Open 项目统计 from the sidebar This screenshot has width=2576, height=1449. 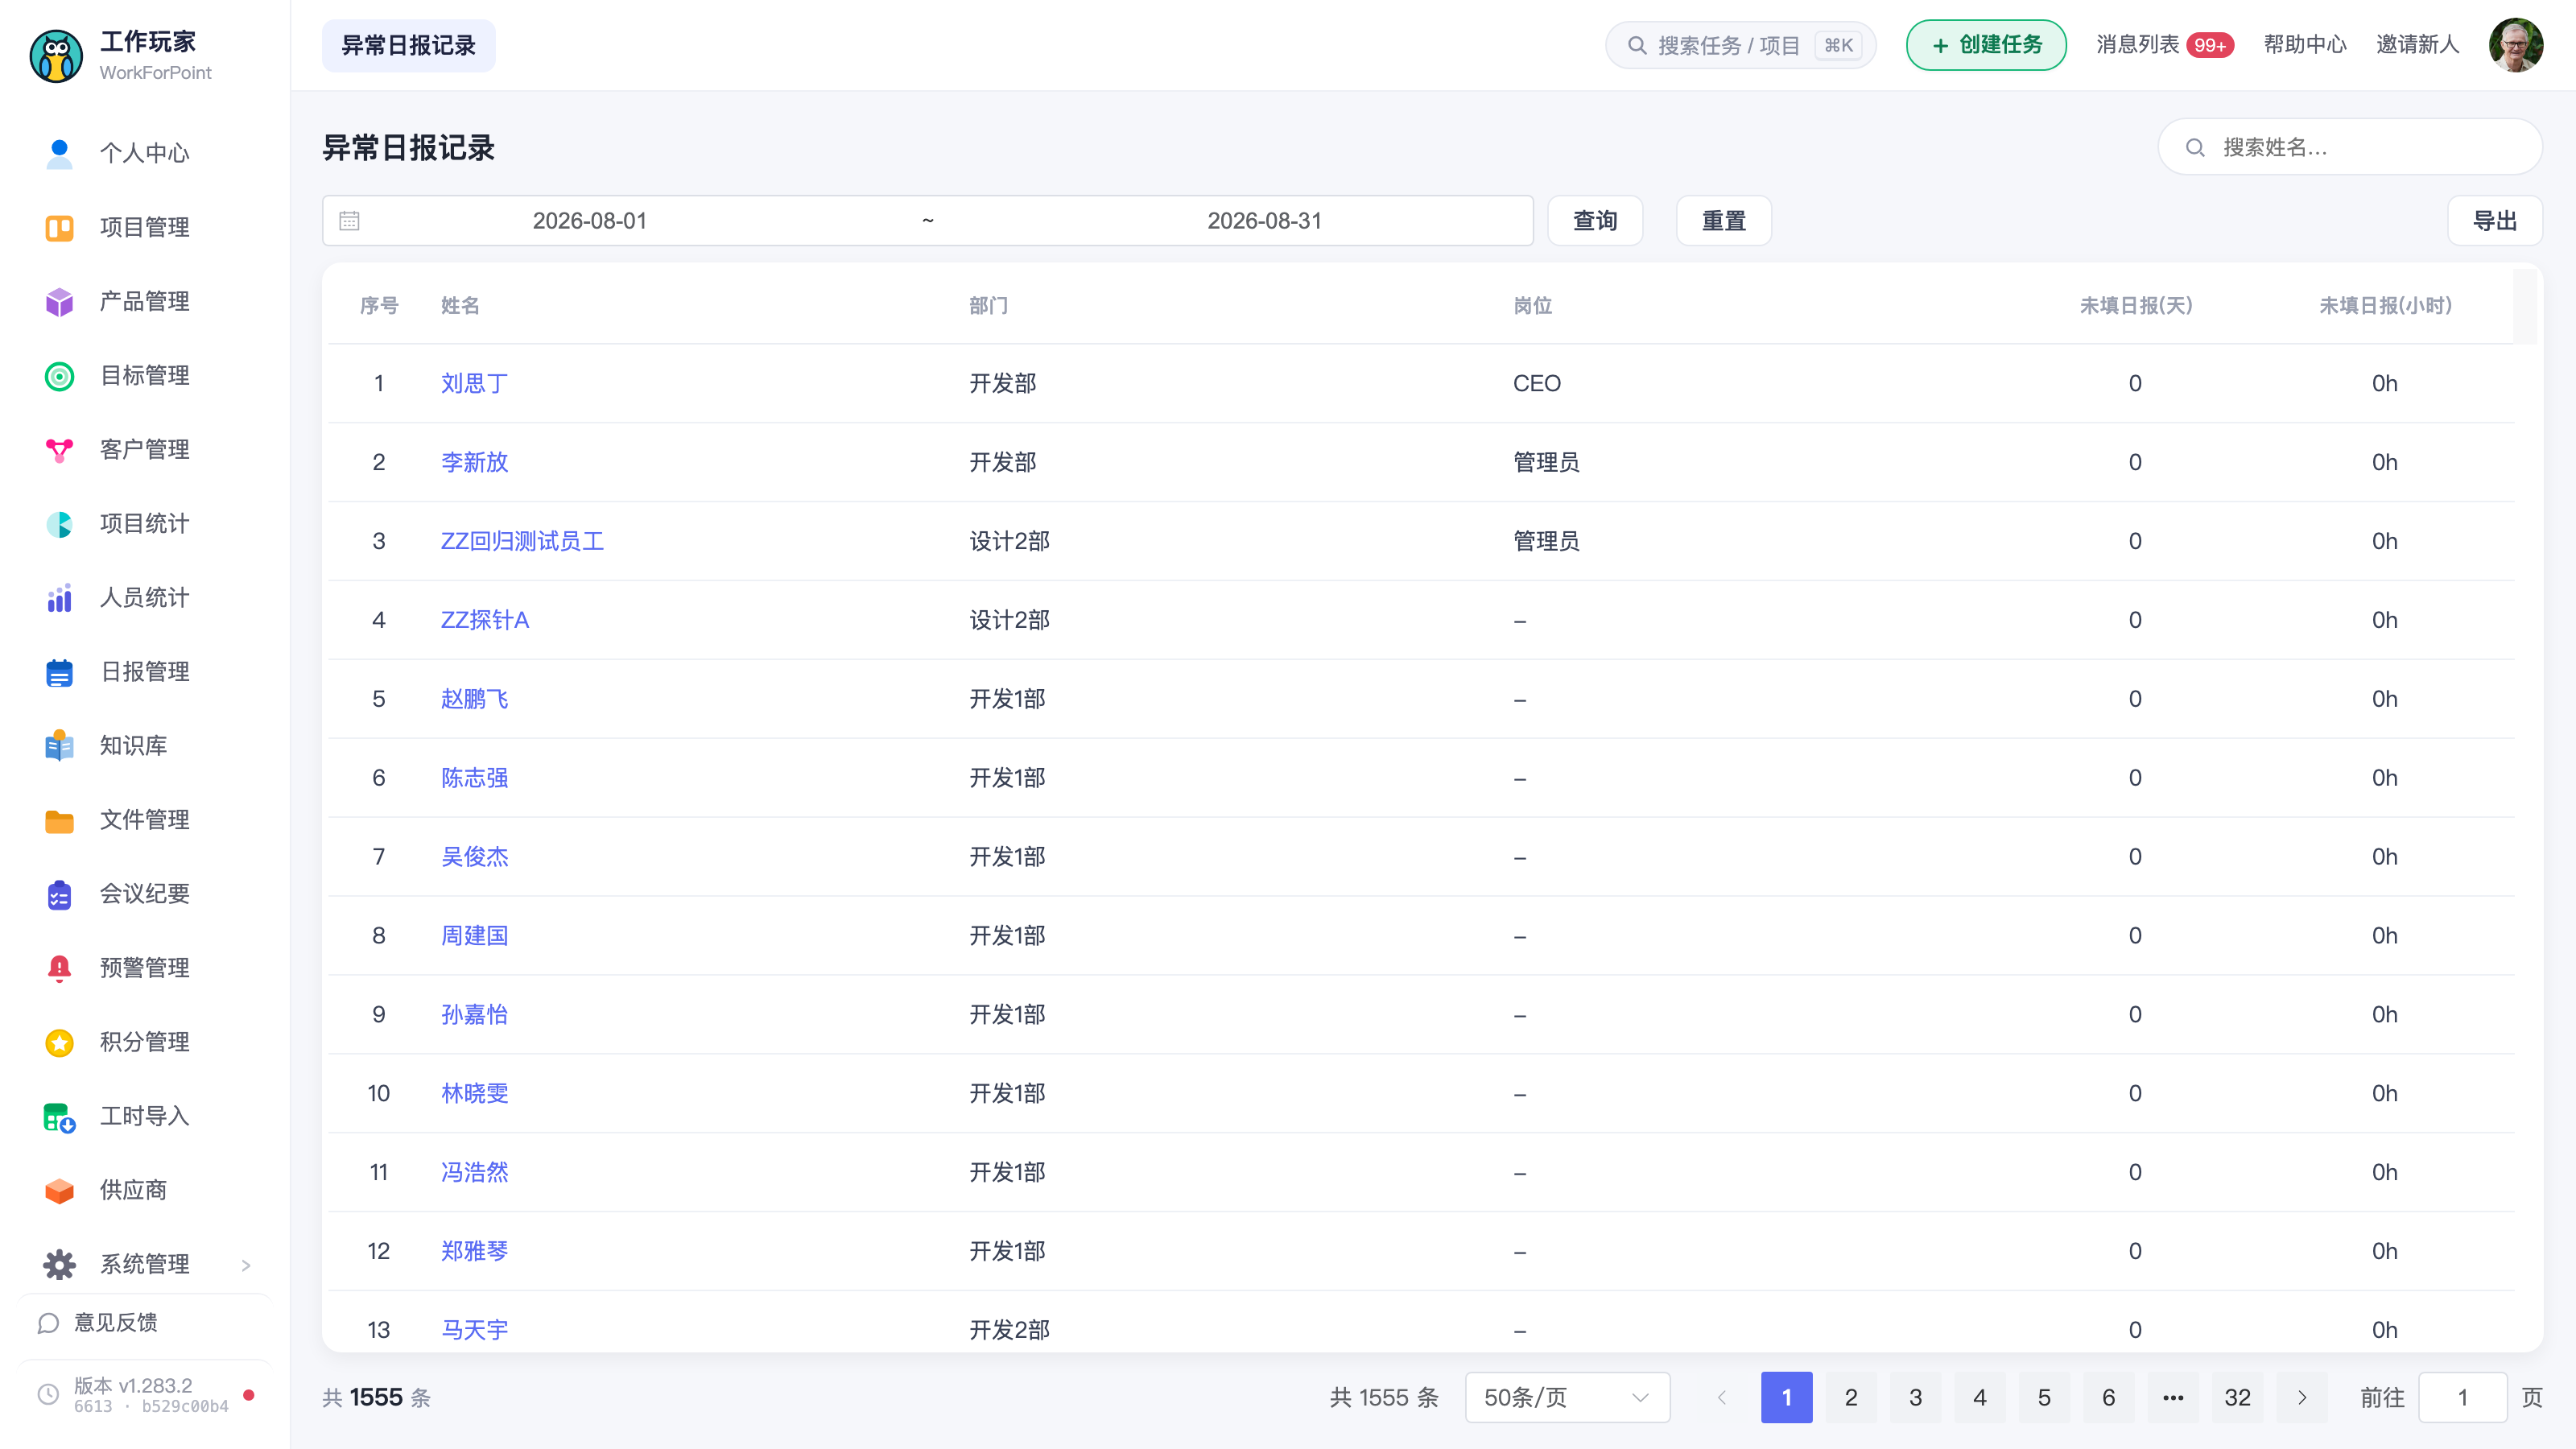point(144,523)
